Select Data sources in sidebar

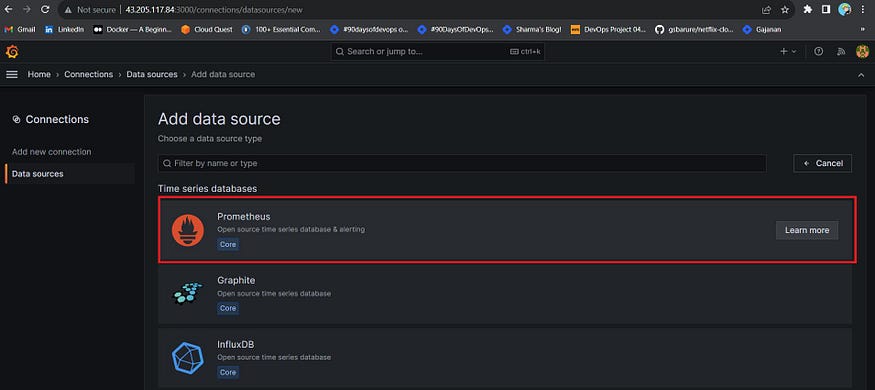point(70,174)
